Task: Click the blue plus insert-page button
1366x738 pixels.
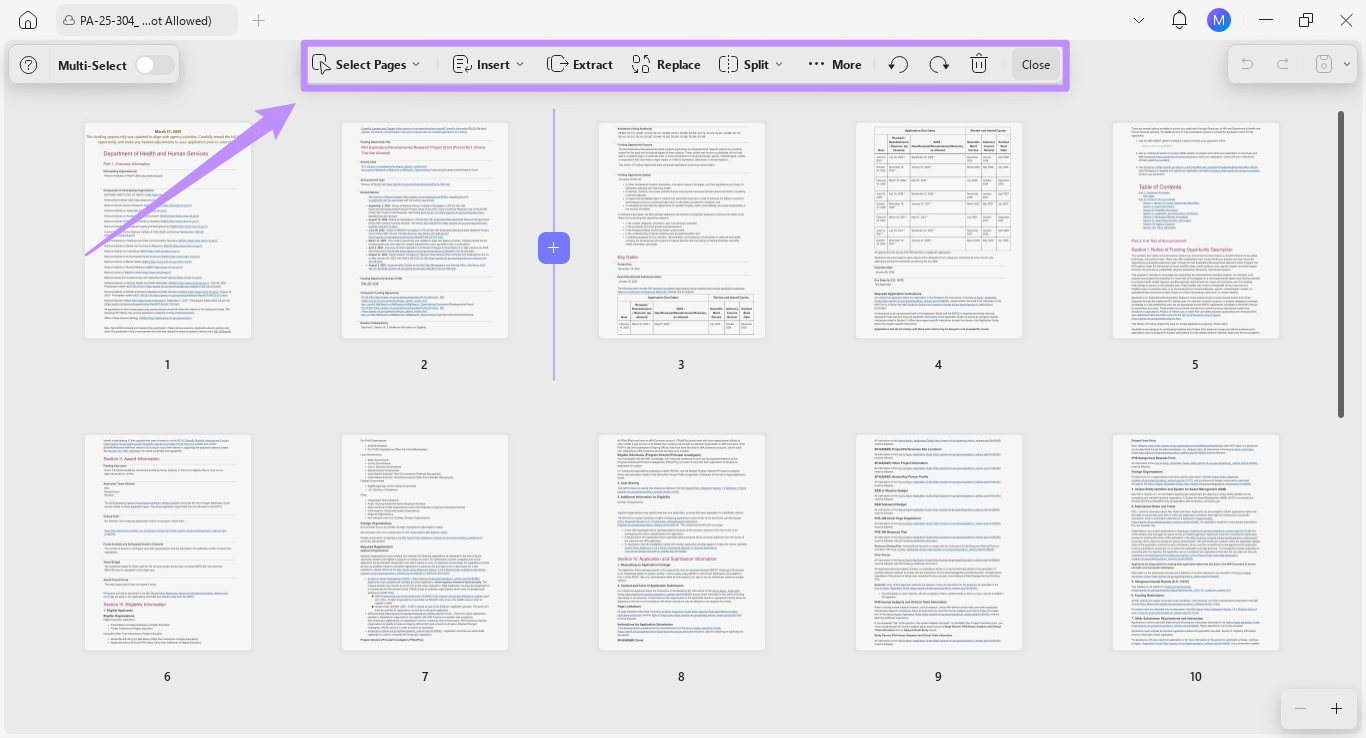Action: (554, 247)
